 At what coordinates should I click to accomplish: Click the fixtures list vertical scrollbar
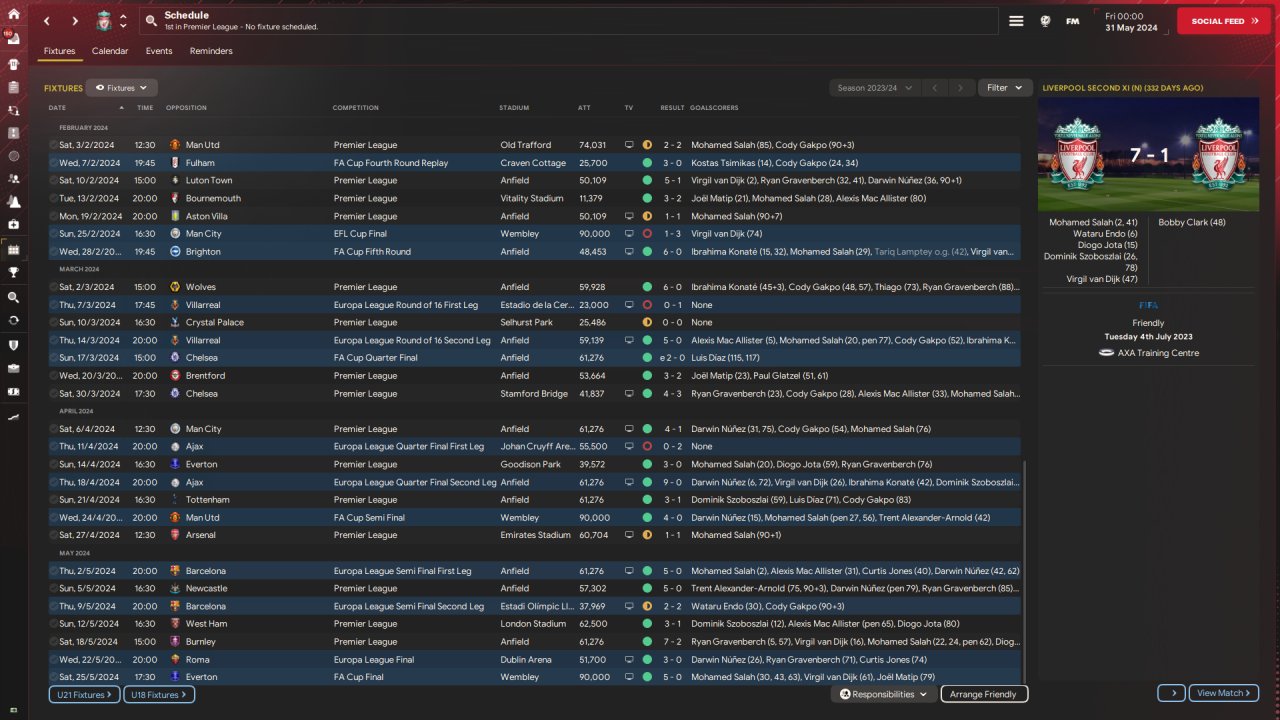(x=1025, y=570)
